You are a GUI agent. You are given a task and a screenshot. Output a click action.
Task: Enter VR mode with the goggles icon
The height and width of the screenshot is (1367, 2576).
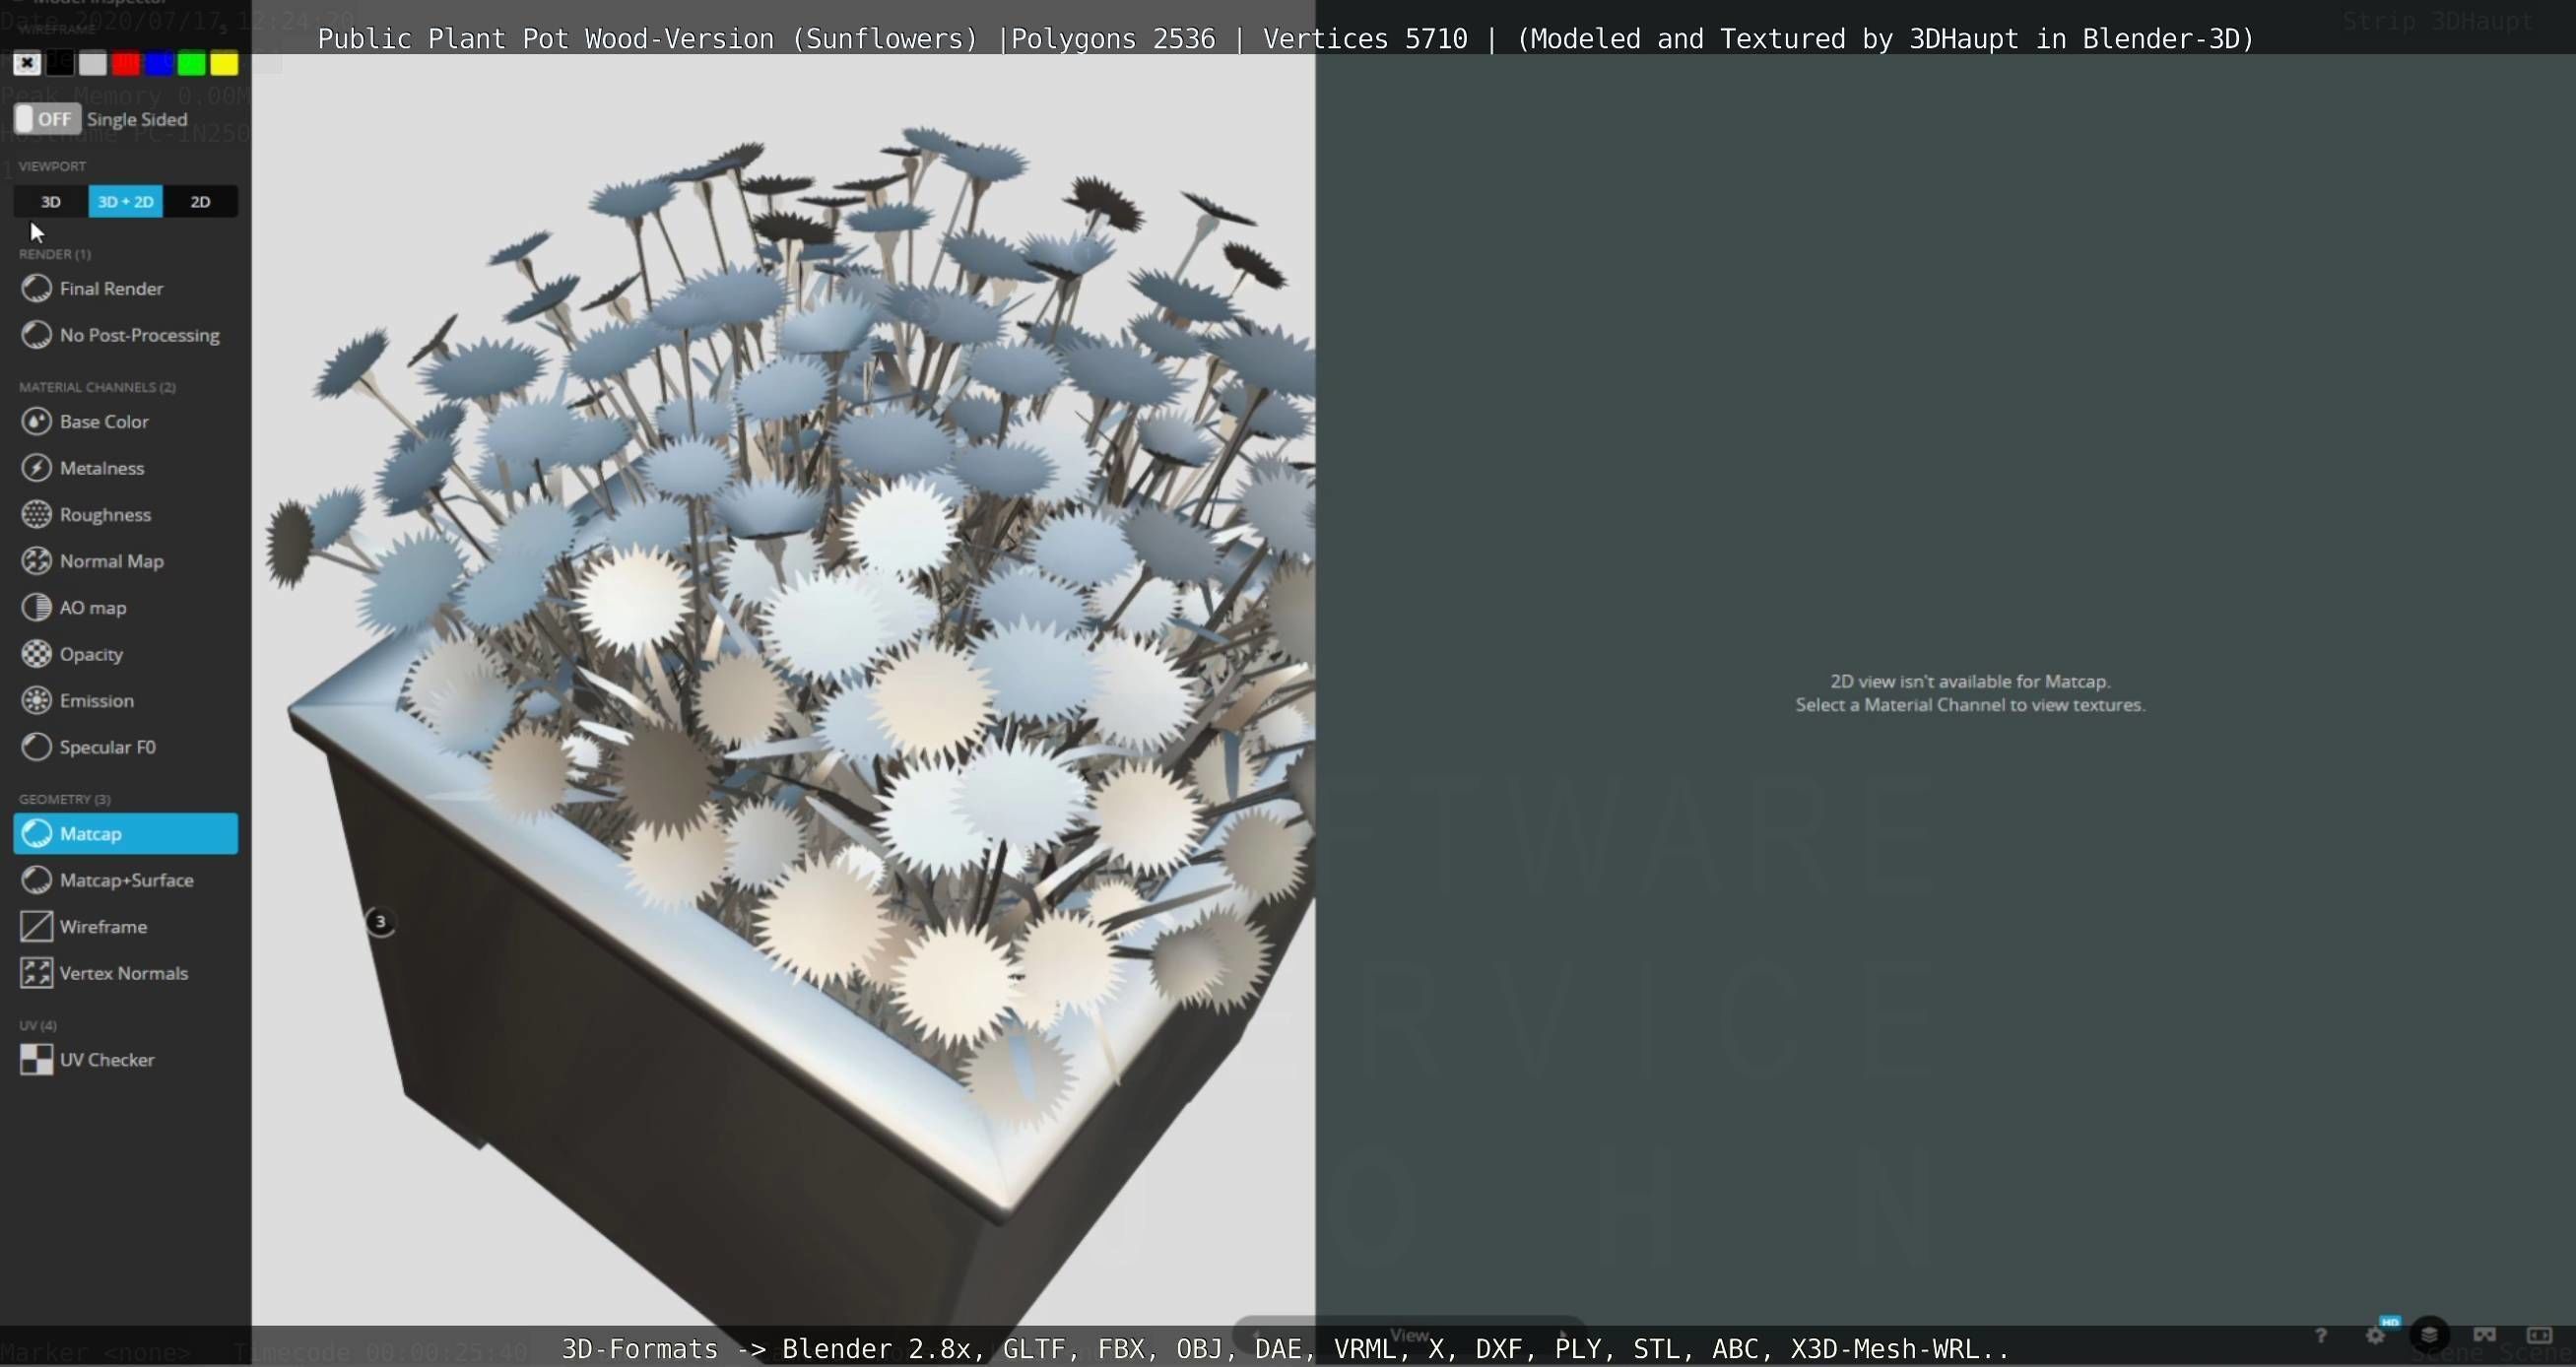[x=2484, y=1335]
